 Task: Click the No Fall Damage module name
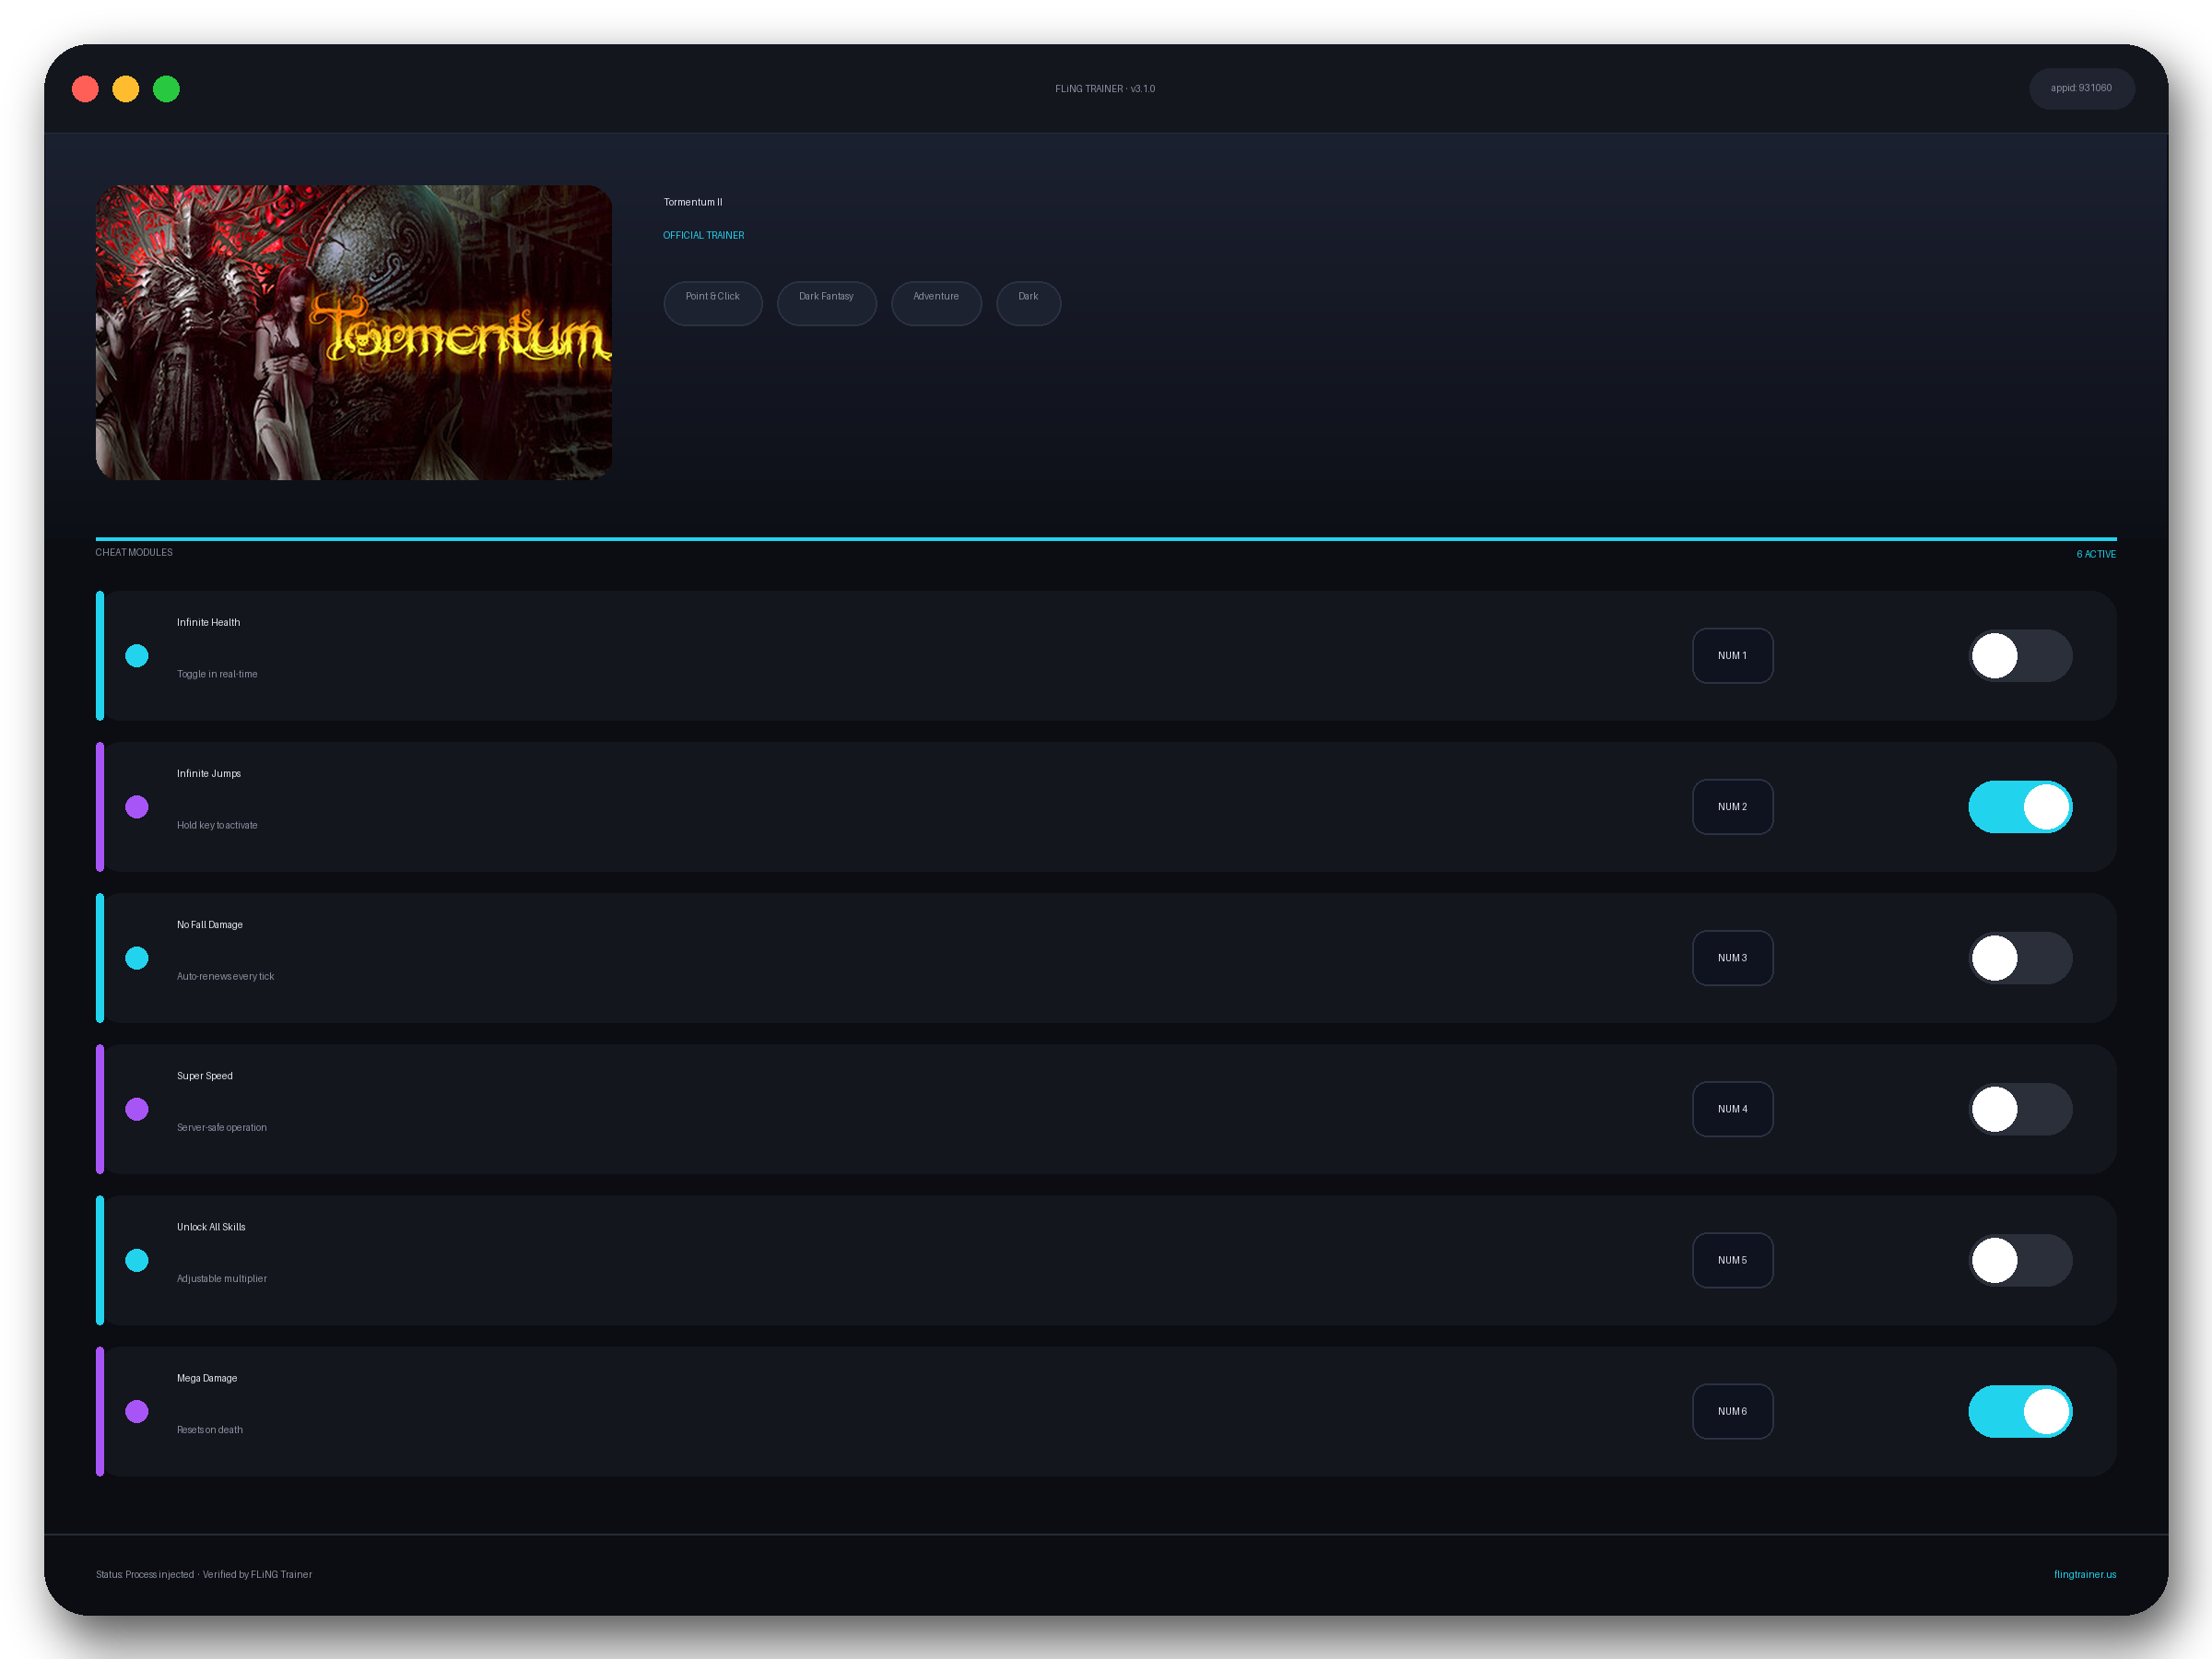click(x=209, y=924)
